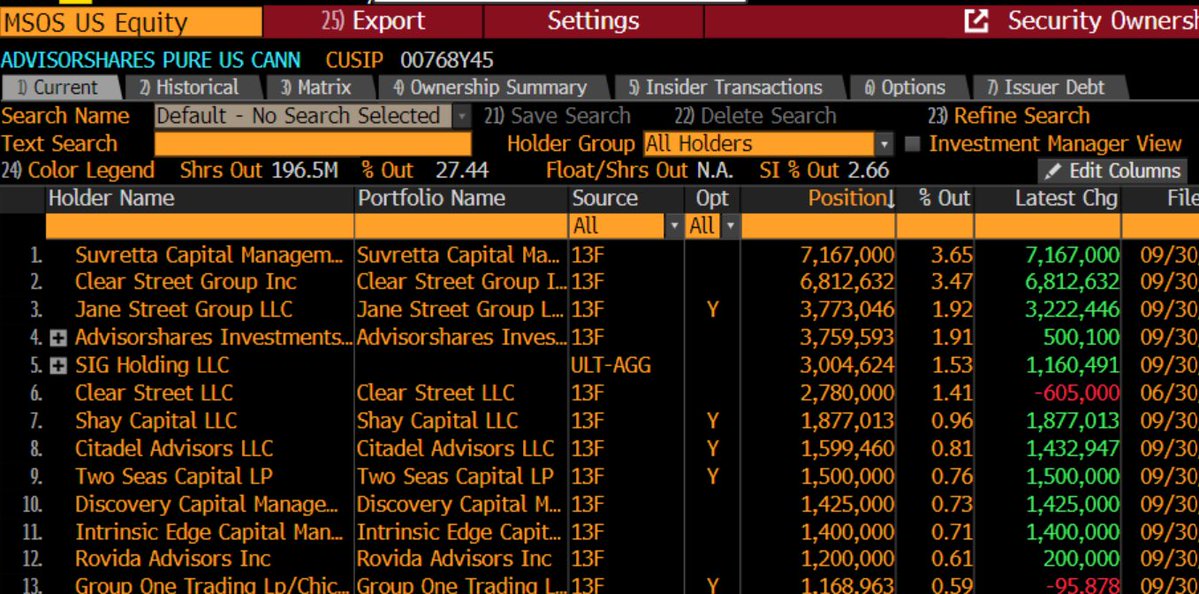Click position value 7,167,000 in Position column

[x=846, y=255]
